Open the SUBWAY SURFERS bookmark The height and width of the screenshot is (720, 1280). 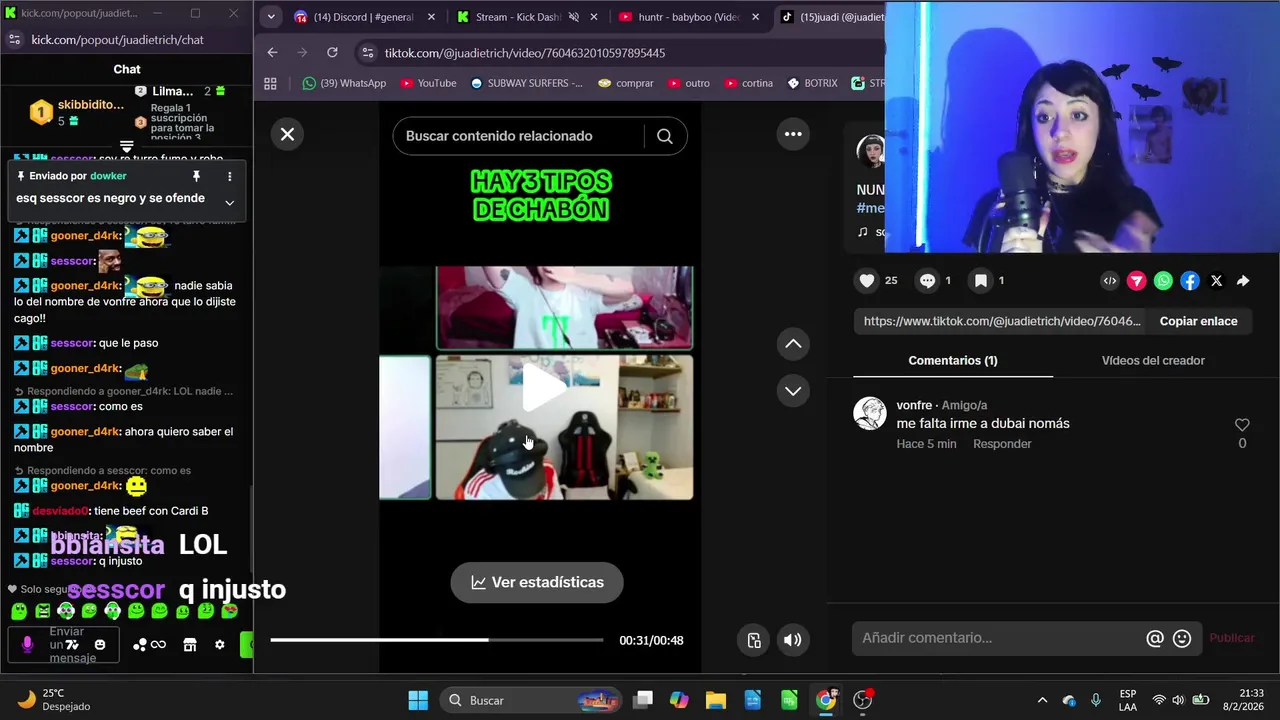(x=526, y=83)
